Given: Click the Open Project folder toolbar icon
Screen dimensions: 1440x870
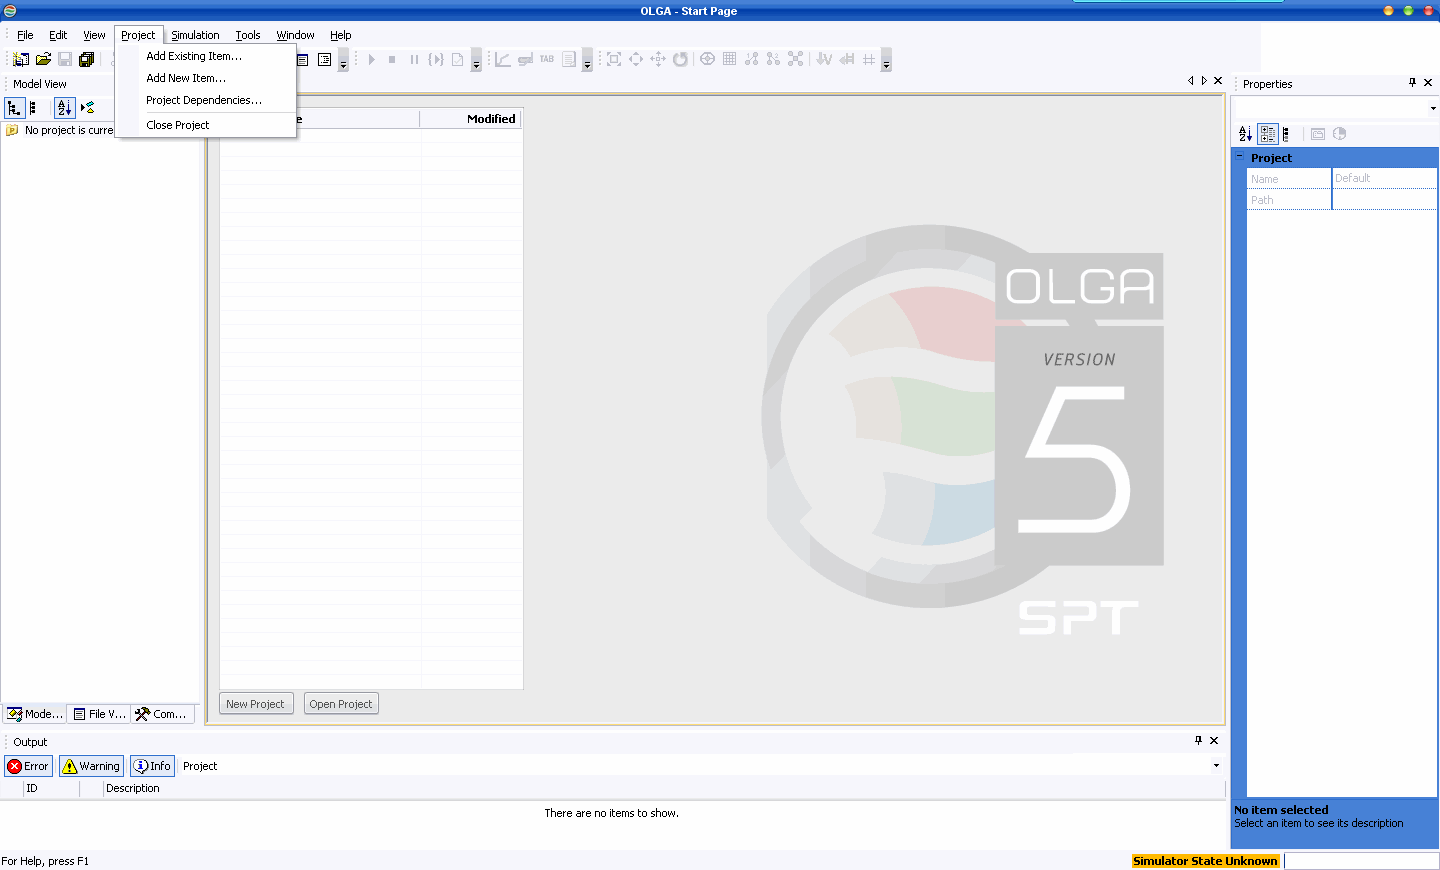Looking at the screenshot, I should coord(43,60).
